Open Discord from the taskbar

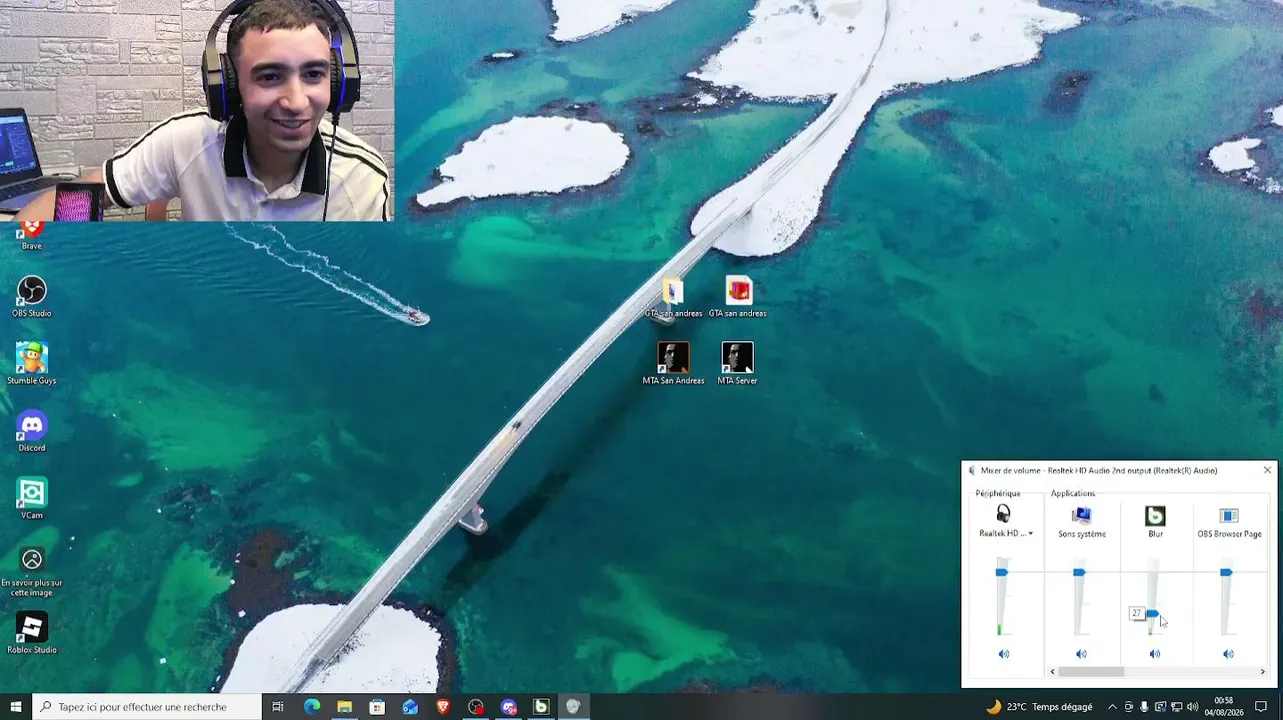click(508, 707)
